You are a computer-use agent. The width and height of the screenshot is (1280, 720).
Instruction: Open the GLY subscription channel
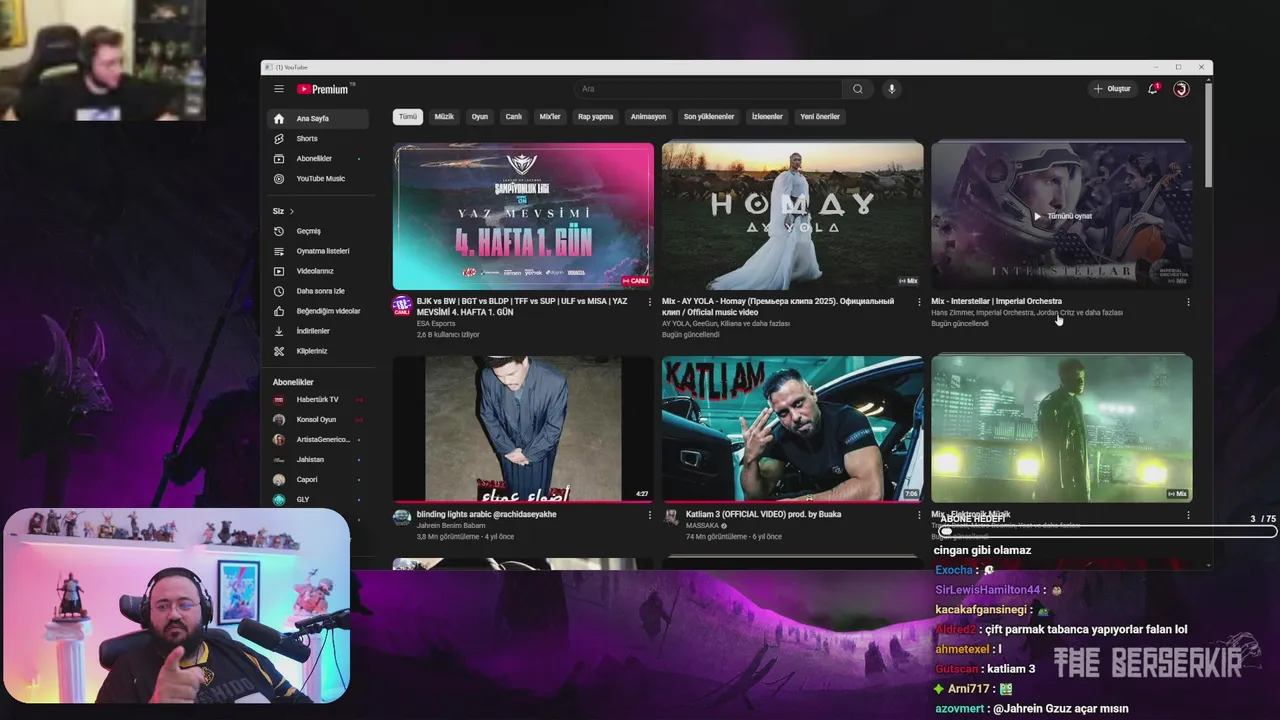coord(318,499)
